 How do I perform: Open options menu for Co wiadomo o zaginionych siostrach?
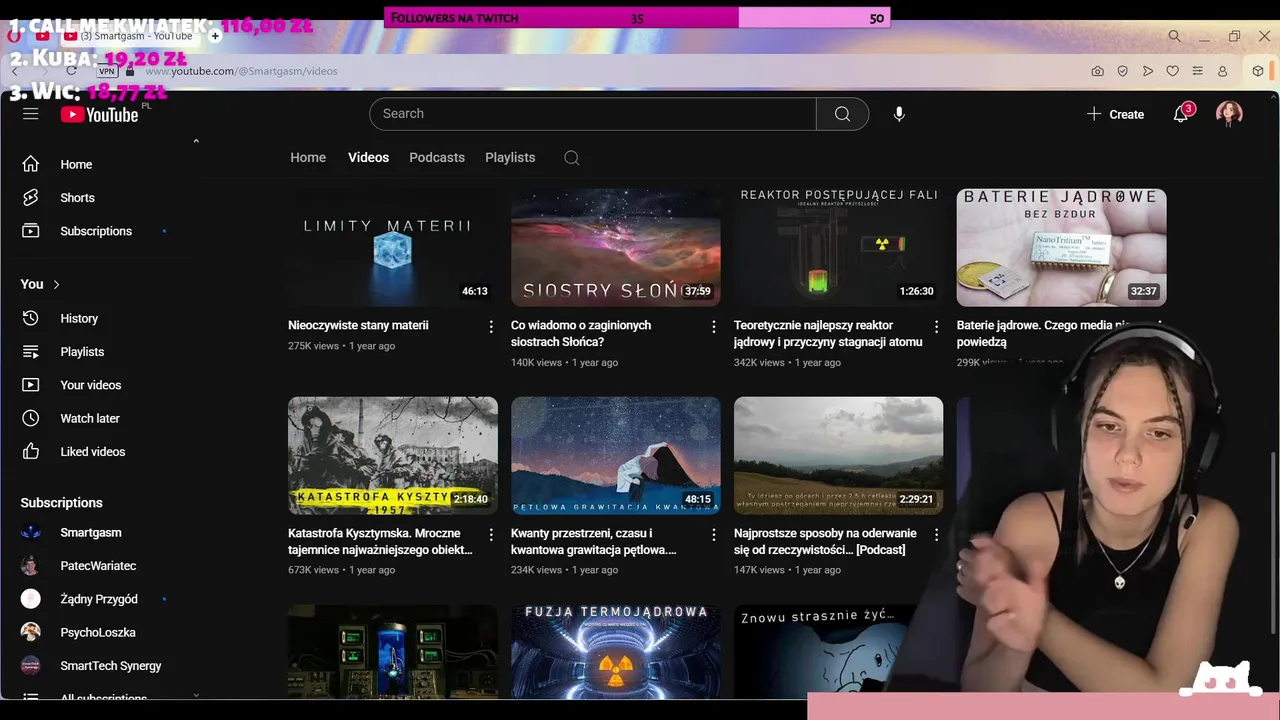pos(714,326)
